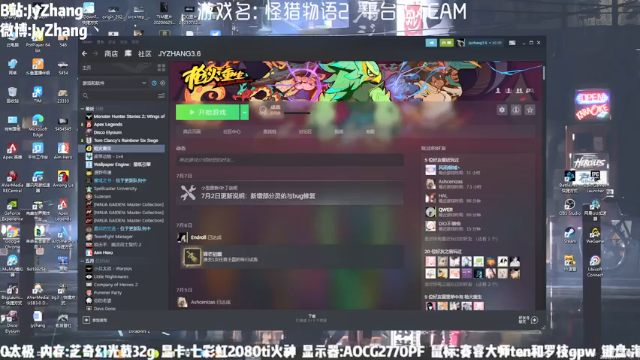Viewport: 640px width, 360px height.
Task: Open the games and software filter dropdown
Action: (114, 83)
